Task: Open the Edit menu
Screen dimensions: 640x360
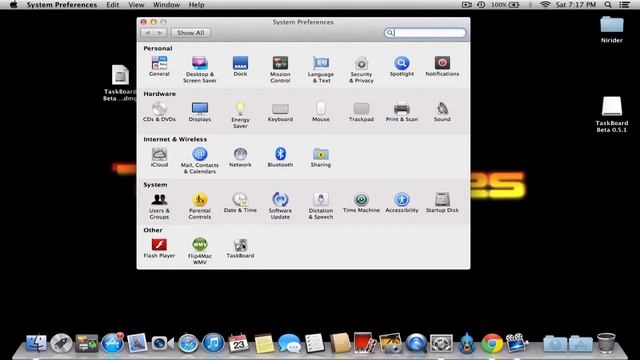Action: coord(113,5)
